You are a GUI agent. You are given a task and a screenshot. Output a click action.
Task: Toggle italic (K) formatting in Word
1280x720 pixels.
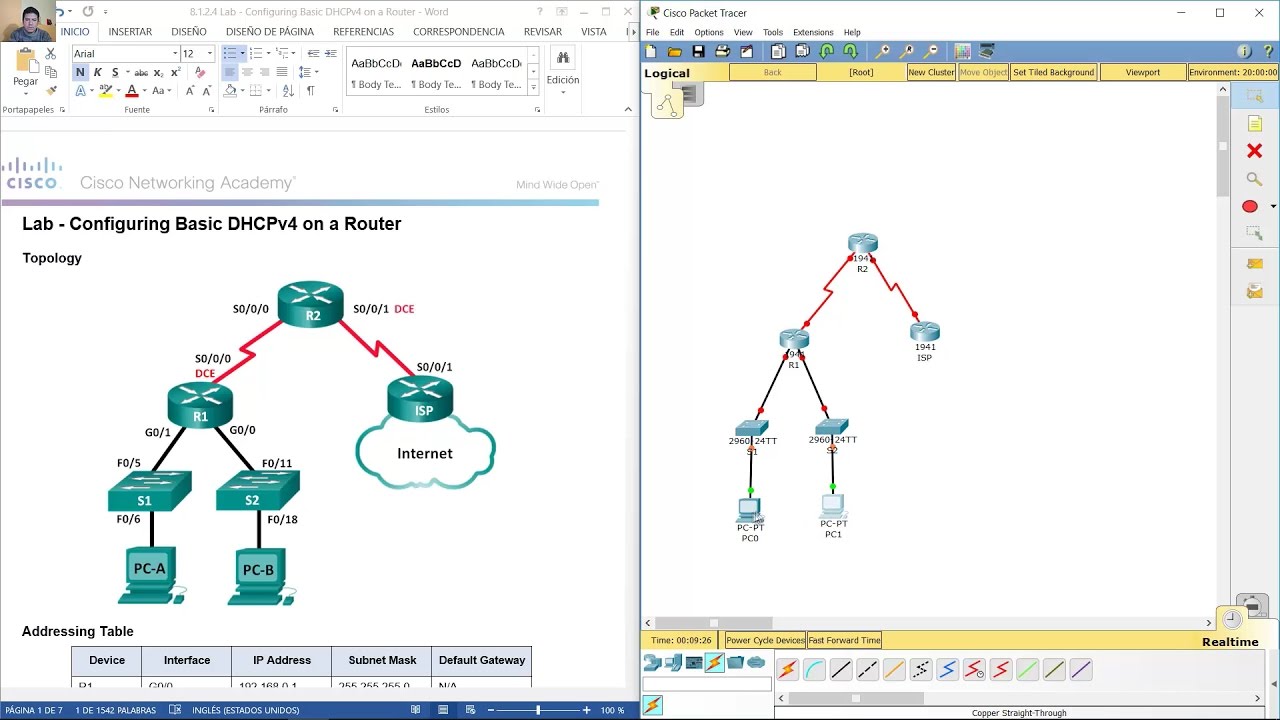pos(97,72)
